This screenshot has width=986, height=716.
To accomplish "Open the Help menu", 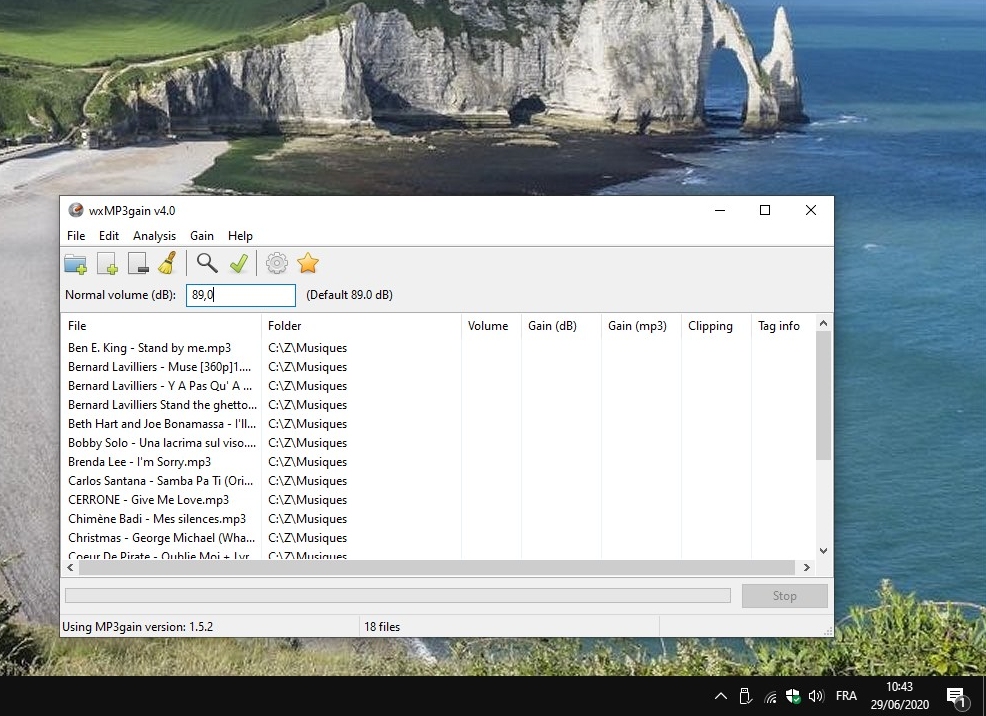I will coord(240,236).
